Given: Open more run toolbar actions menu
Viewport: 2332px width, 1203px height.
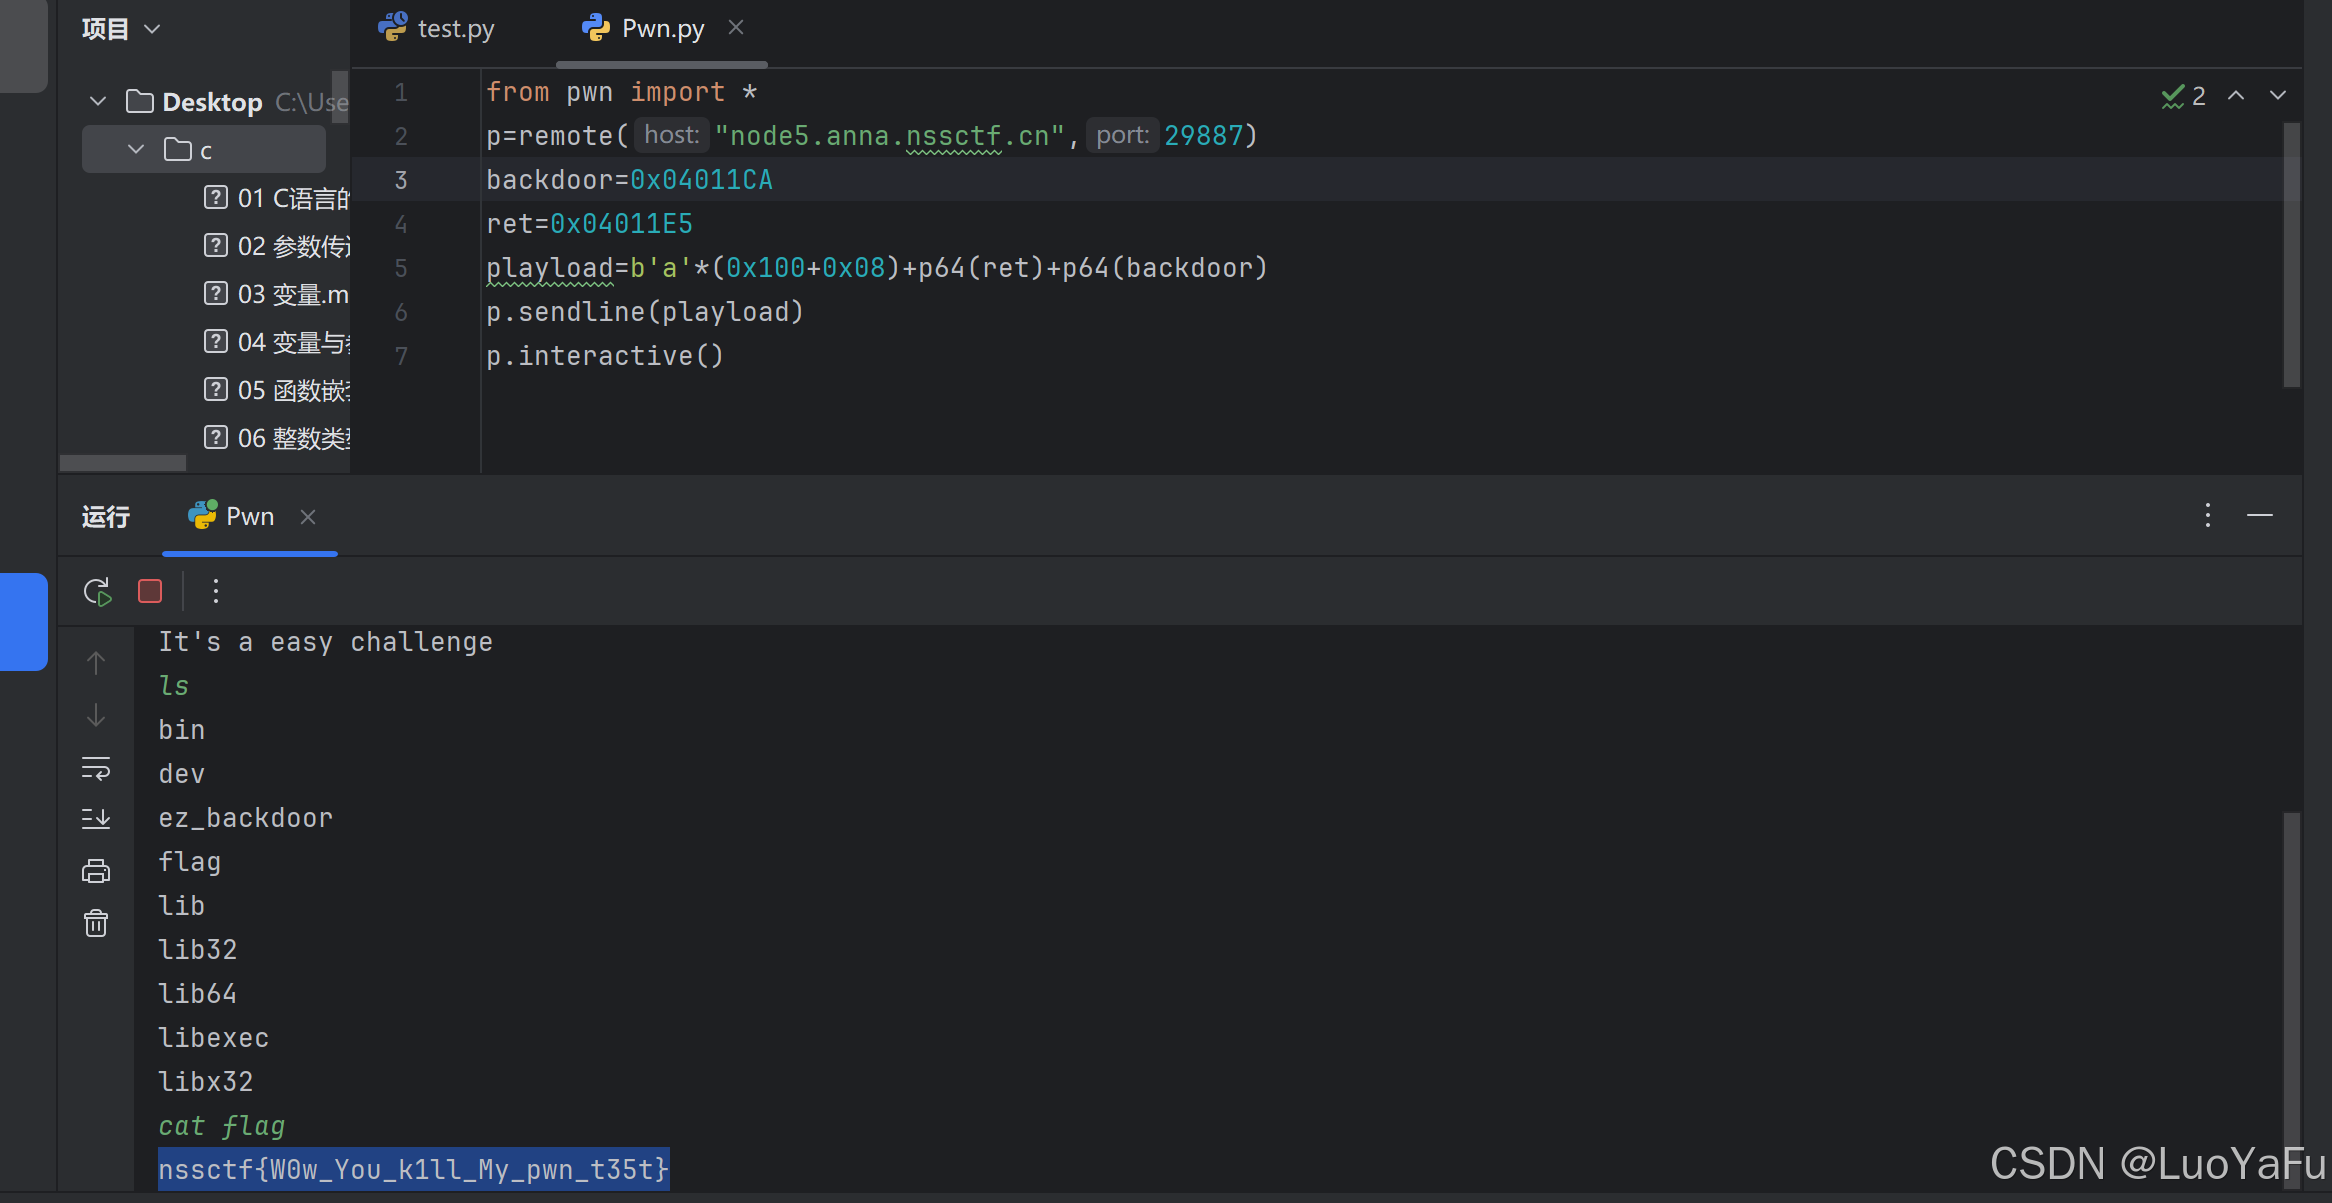Looking at the screenshot, I should [216, 592].
